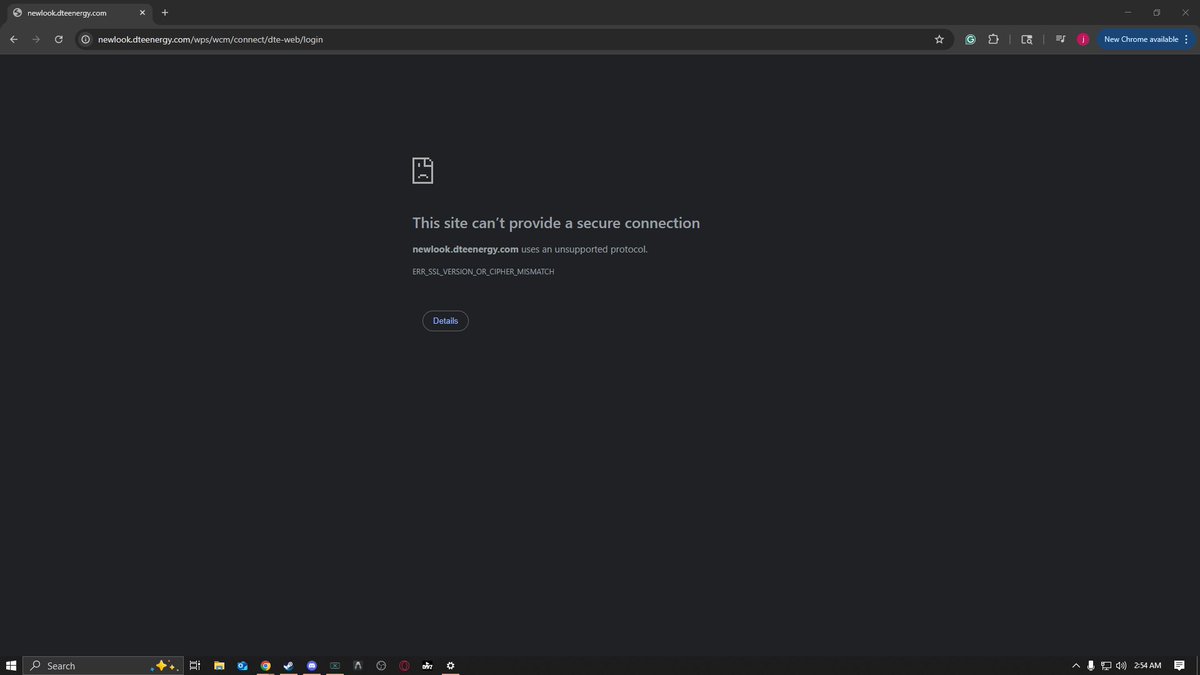Click the New Chrome available update button

1146,39
